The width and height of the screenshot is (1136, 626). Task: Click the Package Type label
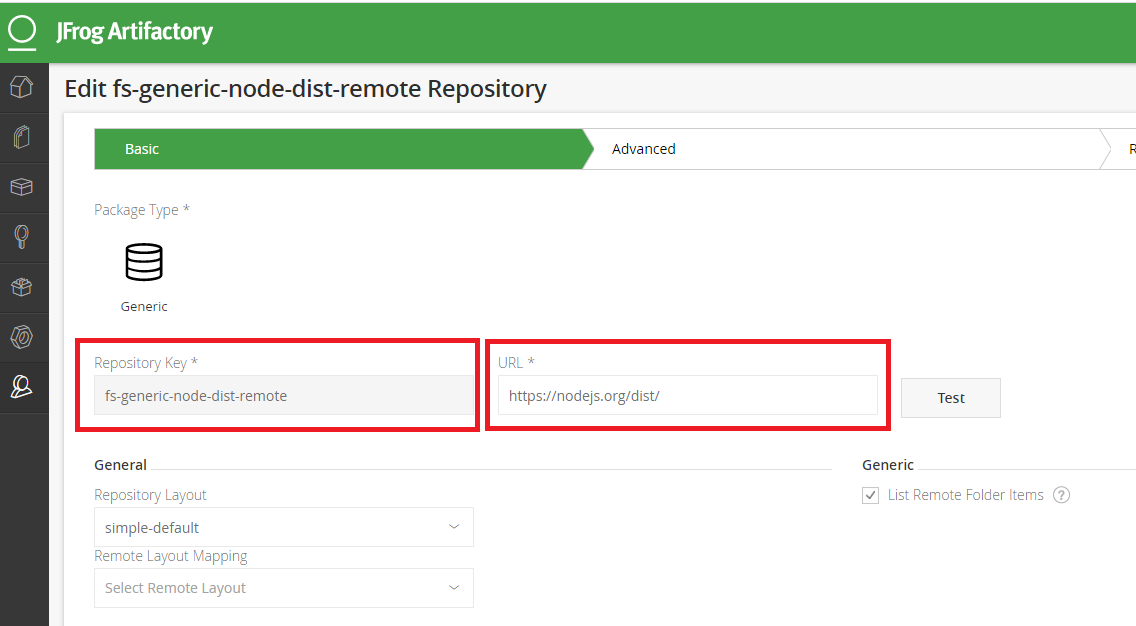pyautogui.click(x=142, y=210)
